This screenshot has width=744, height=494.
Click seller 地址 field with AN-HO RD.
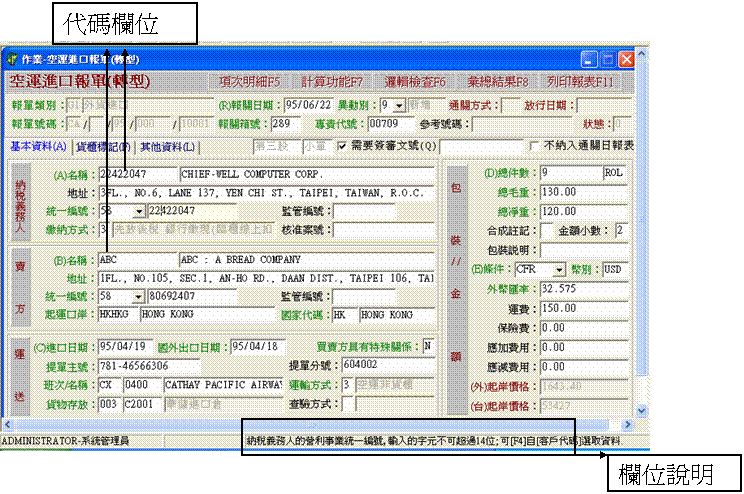(266, 278)
